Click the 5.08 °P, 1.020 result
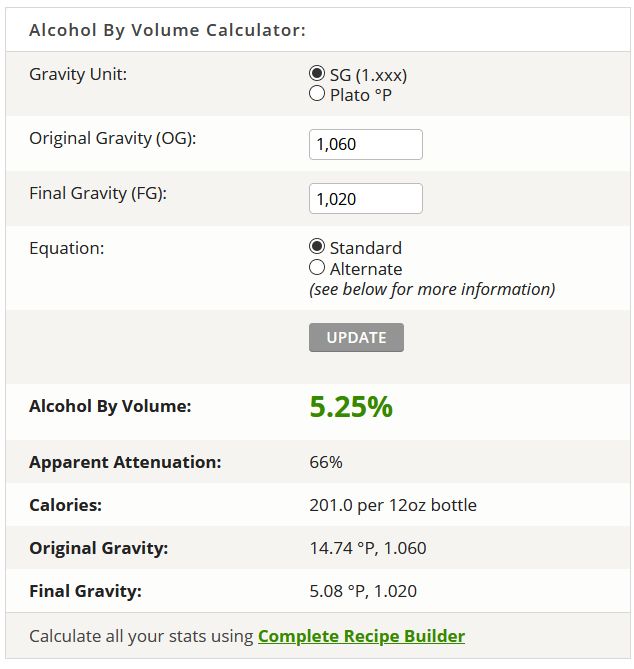This screenshot has width=634, height=669. click(x=364, y=591)
